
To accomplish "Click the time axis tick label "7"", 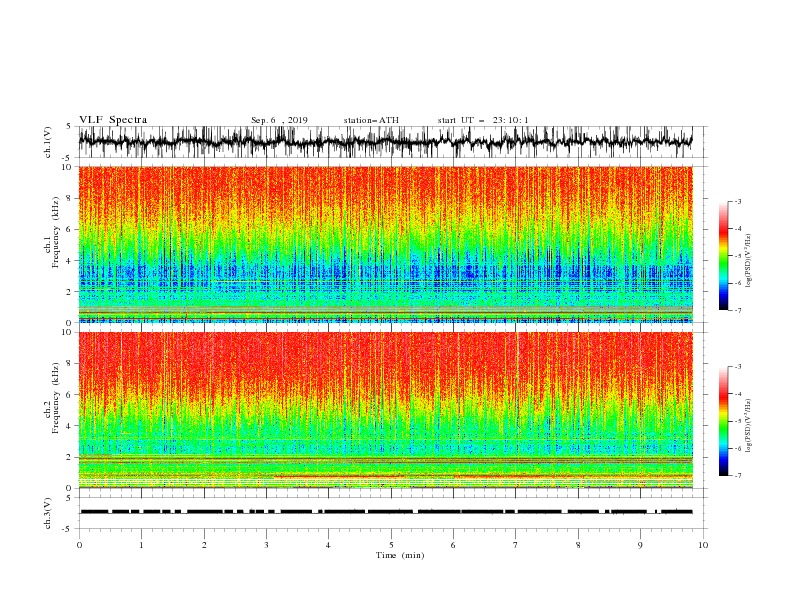I will tap(516, 545).
